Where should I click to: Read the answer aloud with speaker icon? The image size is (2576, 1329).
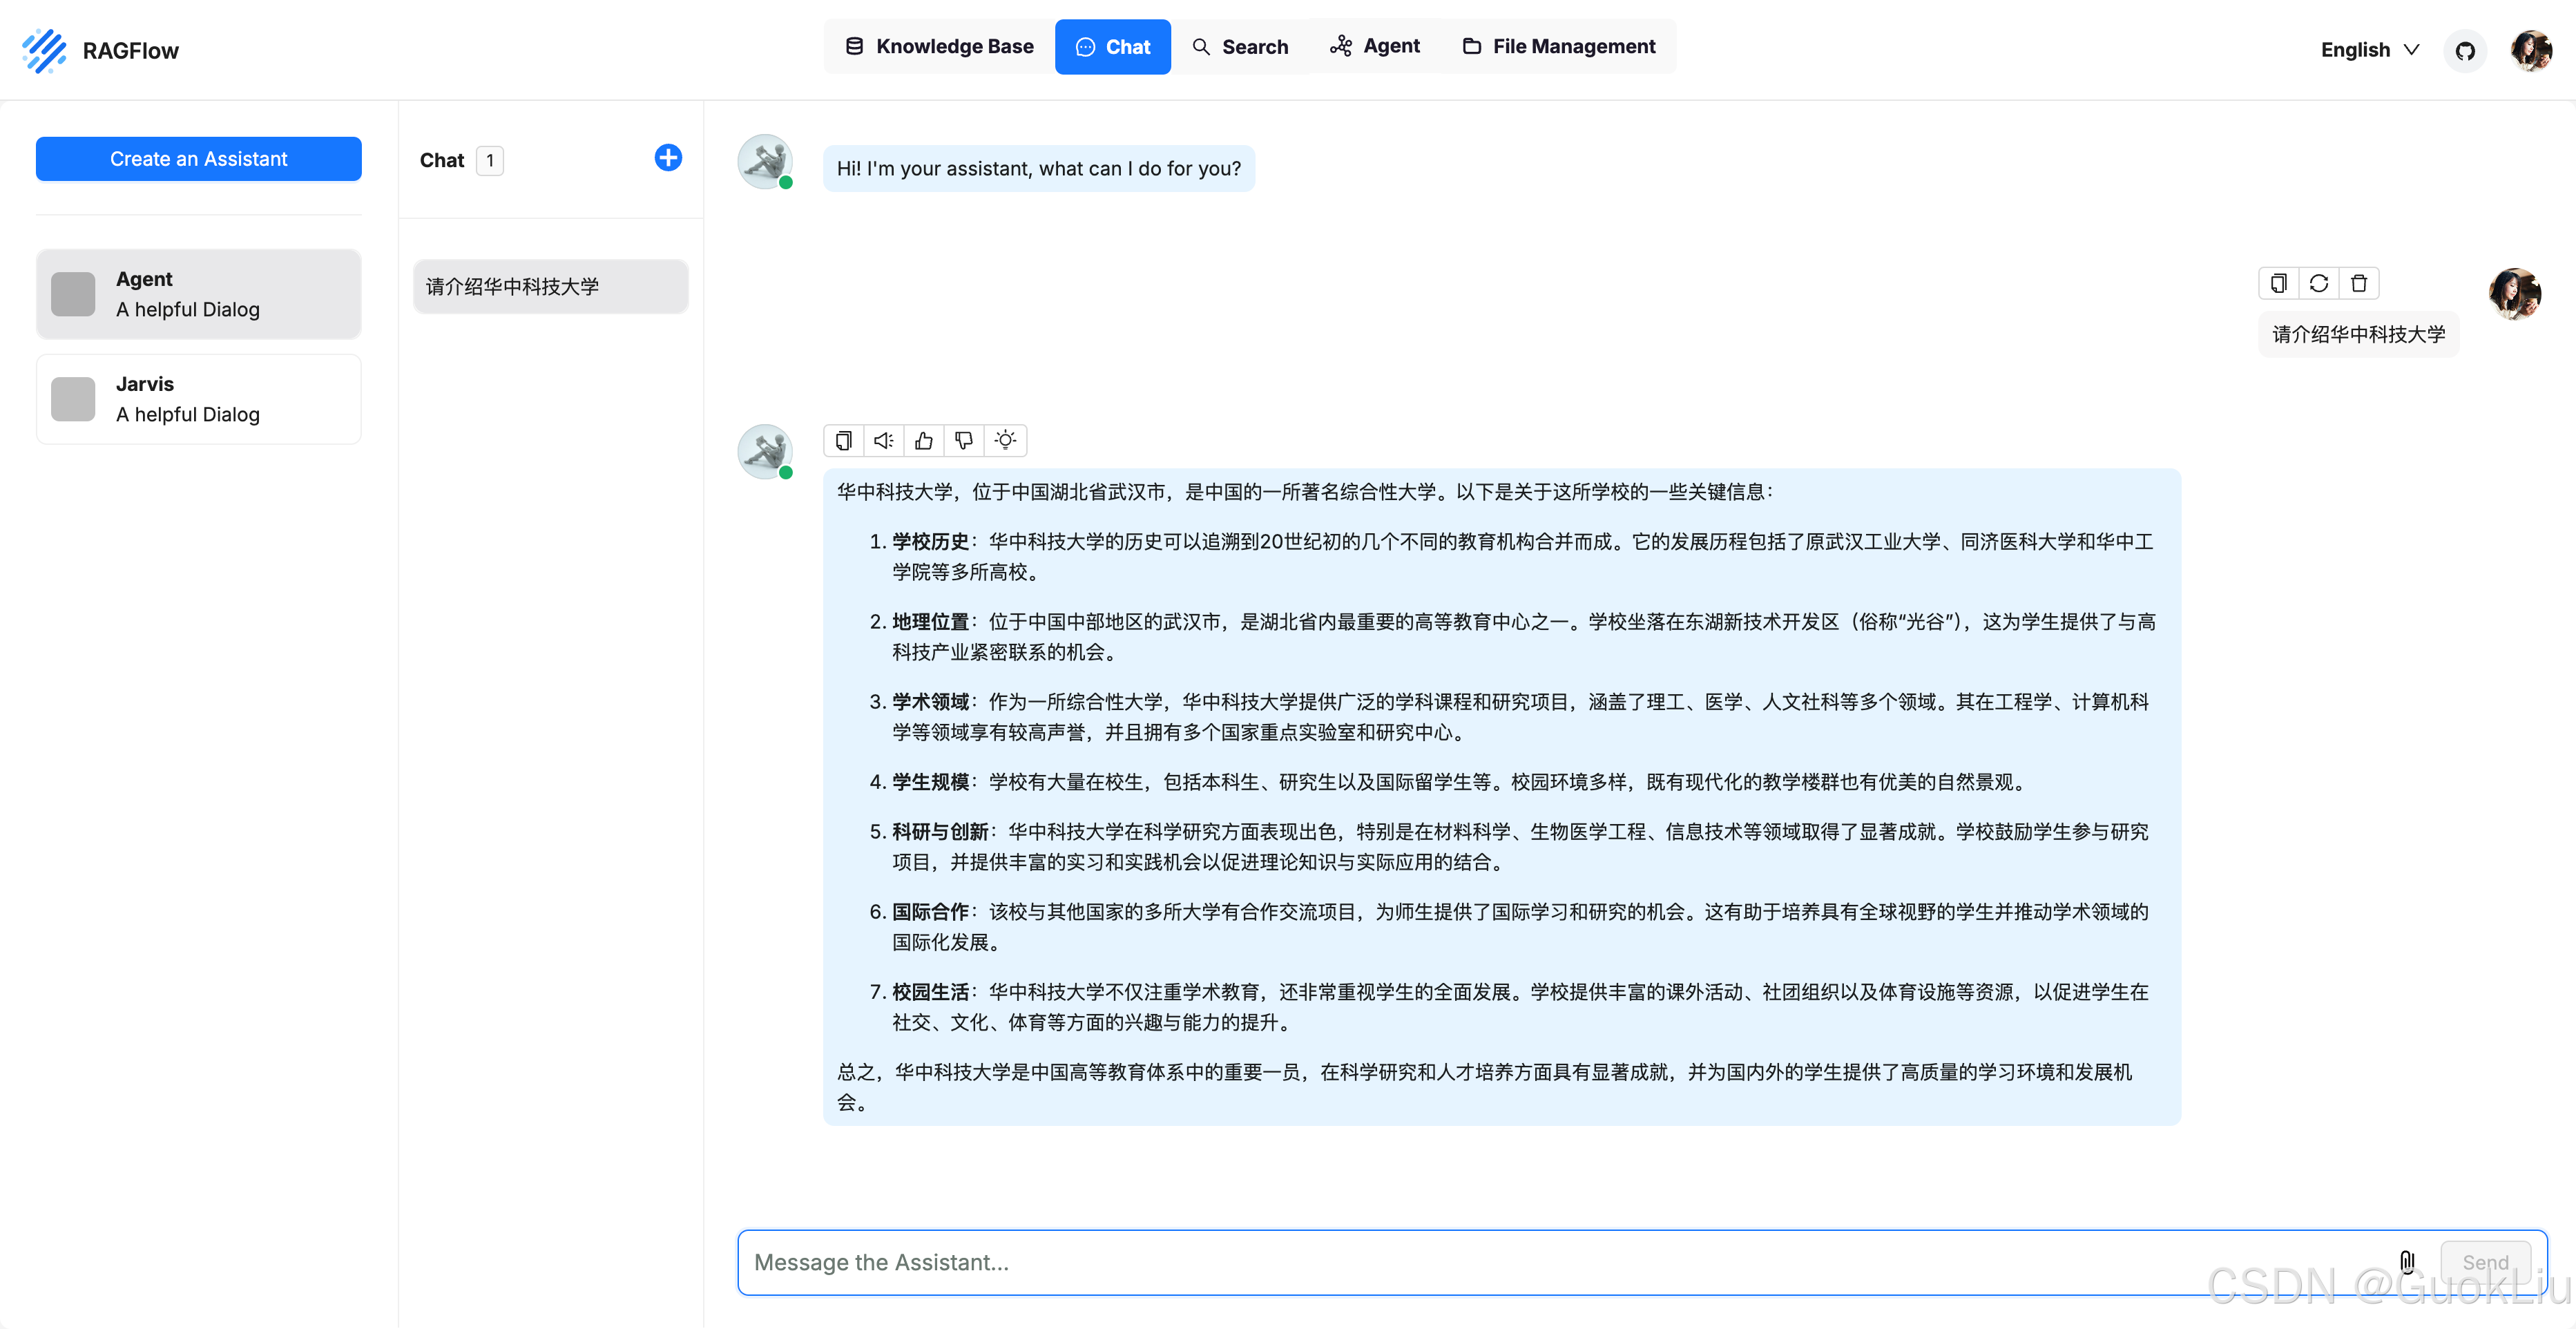(884, 440)
